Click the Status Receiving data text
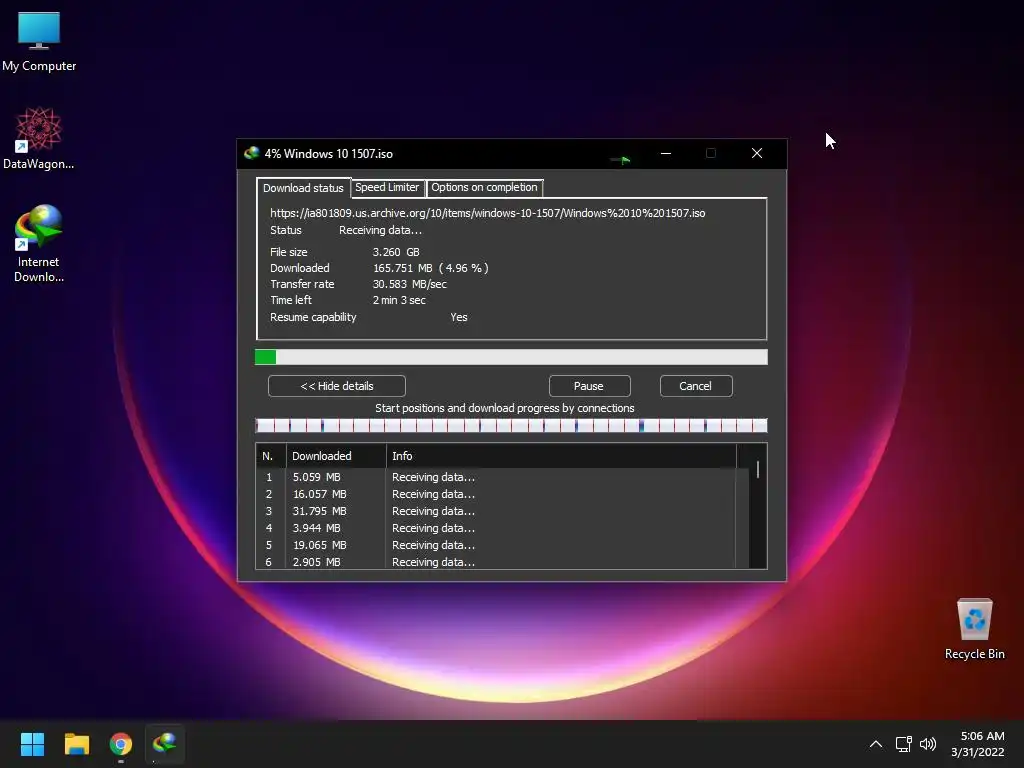 tap(380, 231)
